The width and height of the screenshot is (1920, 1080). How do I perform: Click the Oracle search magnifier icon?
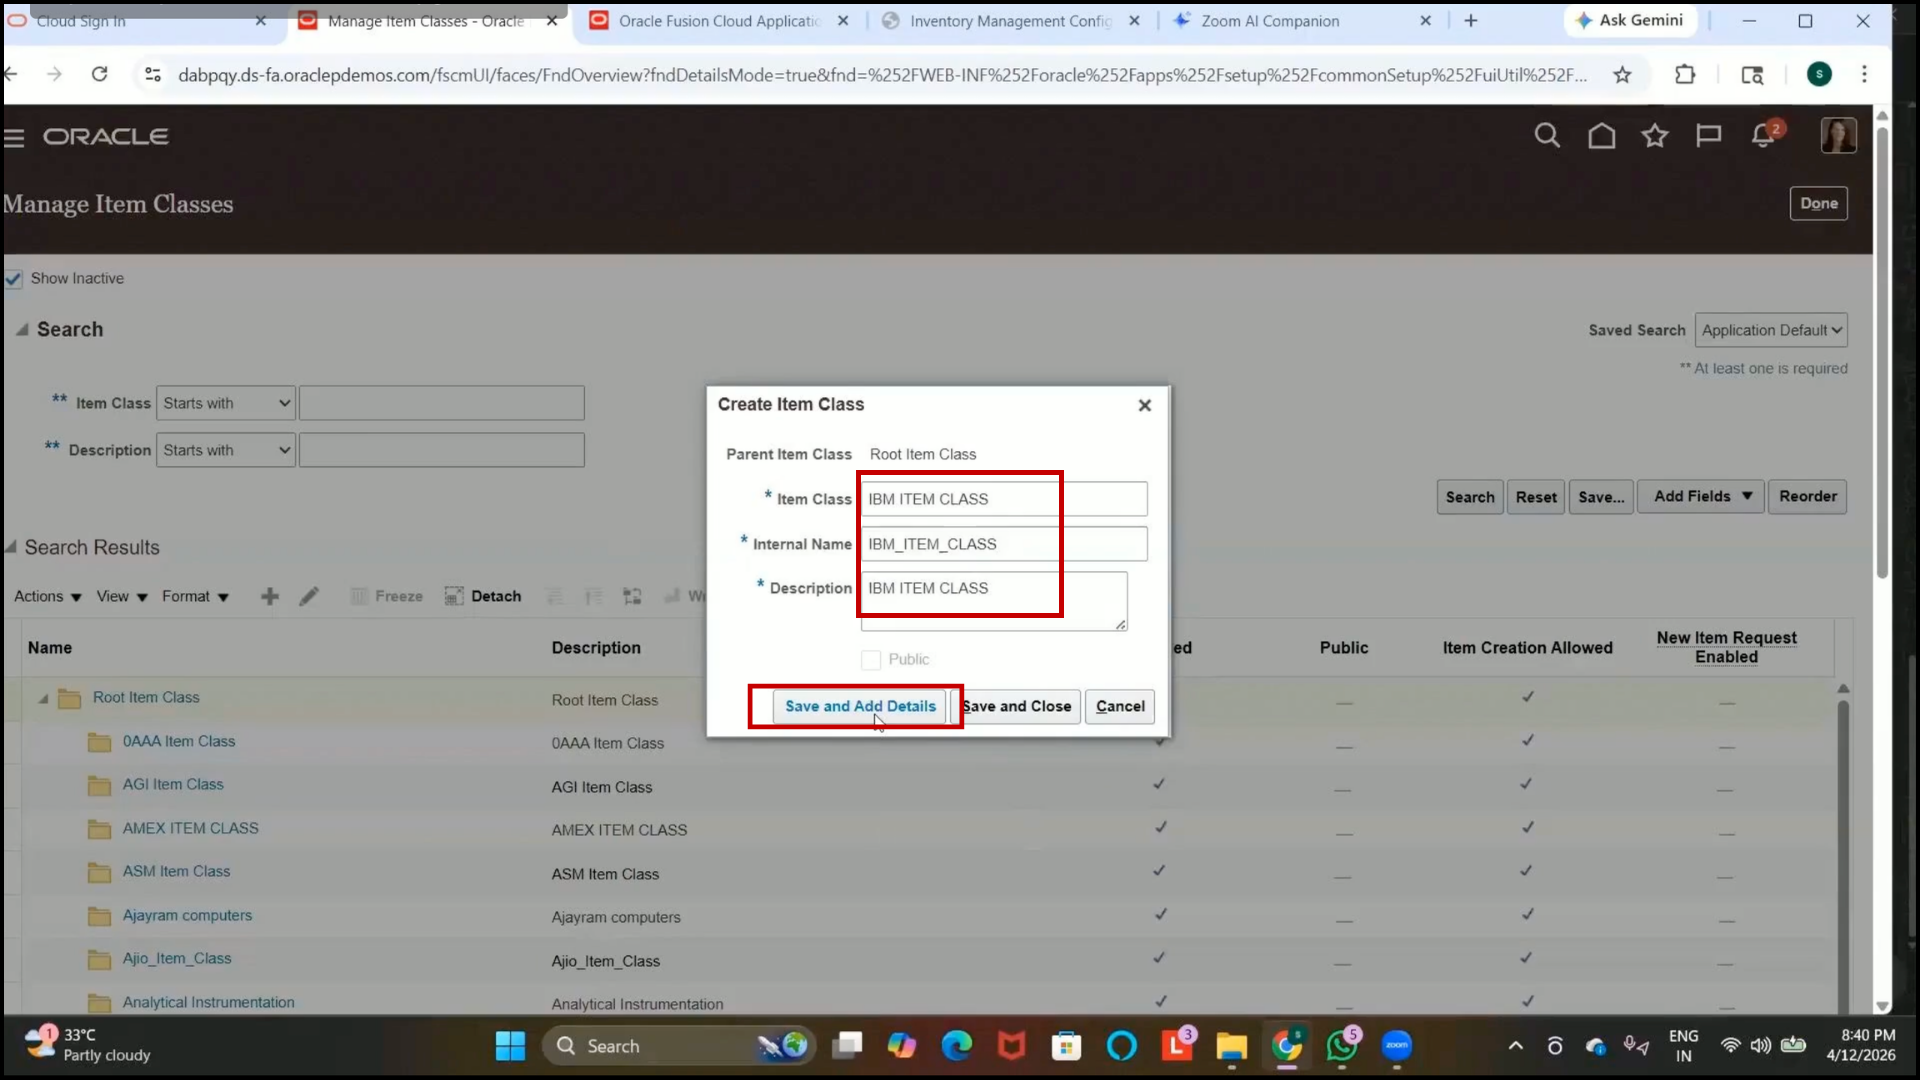(1547, 136)
